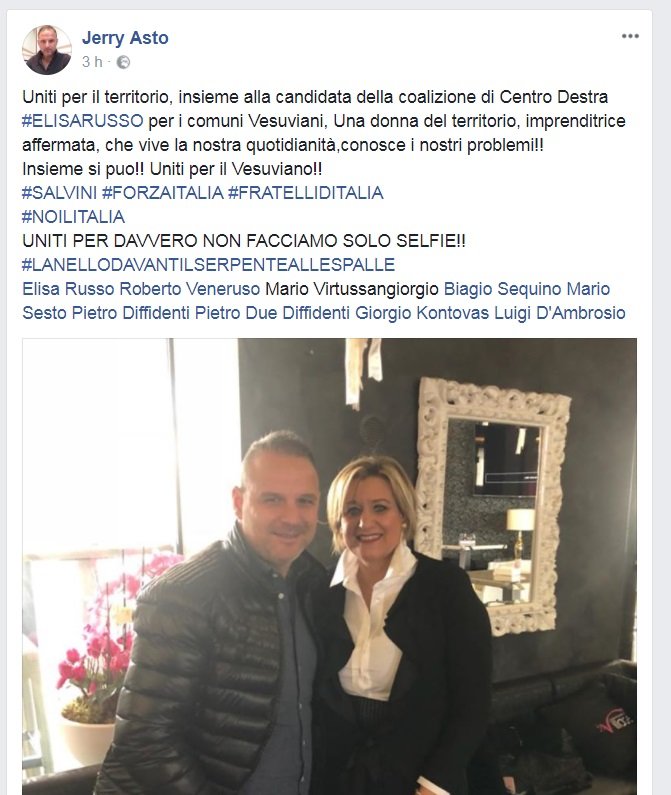Open Jerry Asto's profile picture
671x795 pixels.
coord(47,50)
